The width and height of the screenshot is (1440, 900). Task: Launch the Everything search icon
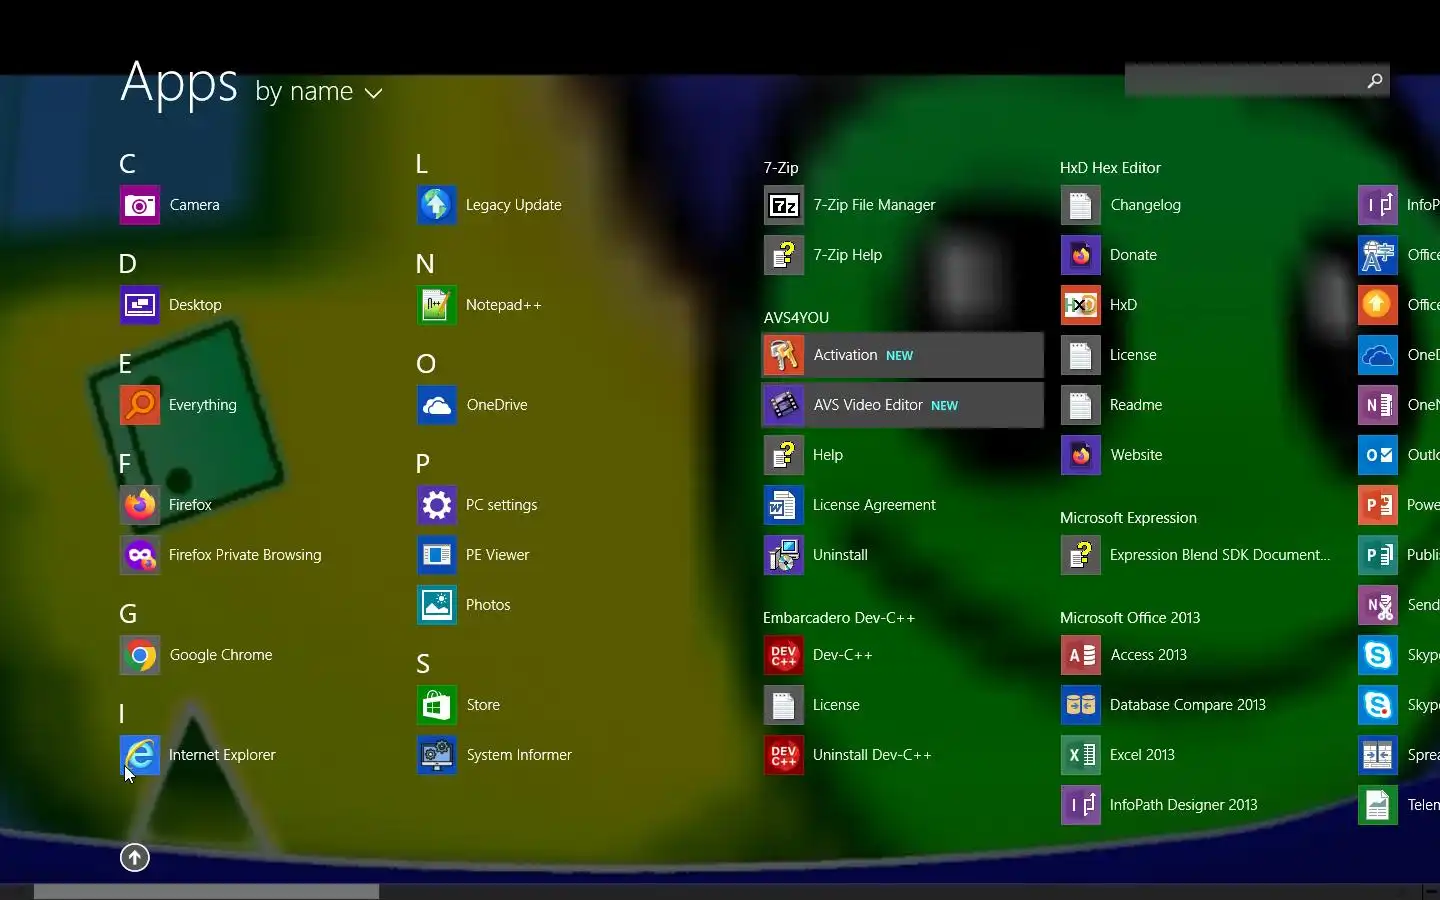(140, 405)
